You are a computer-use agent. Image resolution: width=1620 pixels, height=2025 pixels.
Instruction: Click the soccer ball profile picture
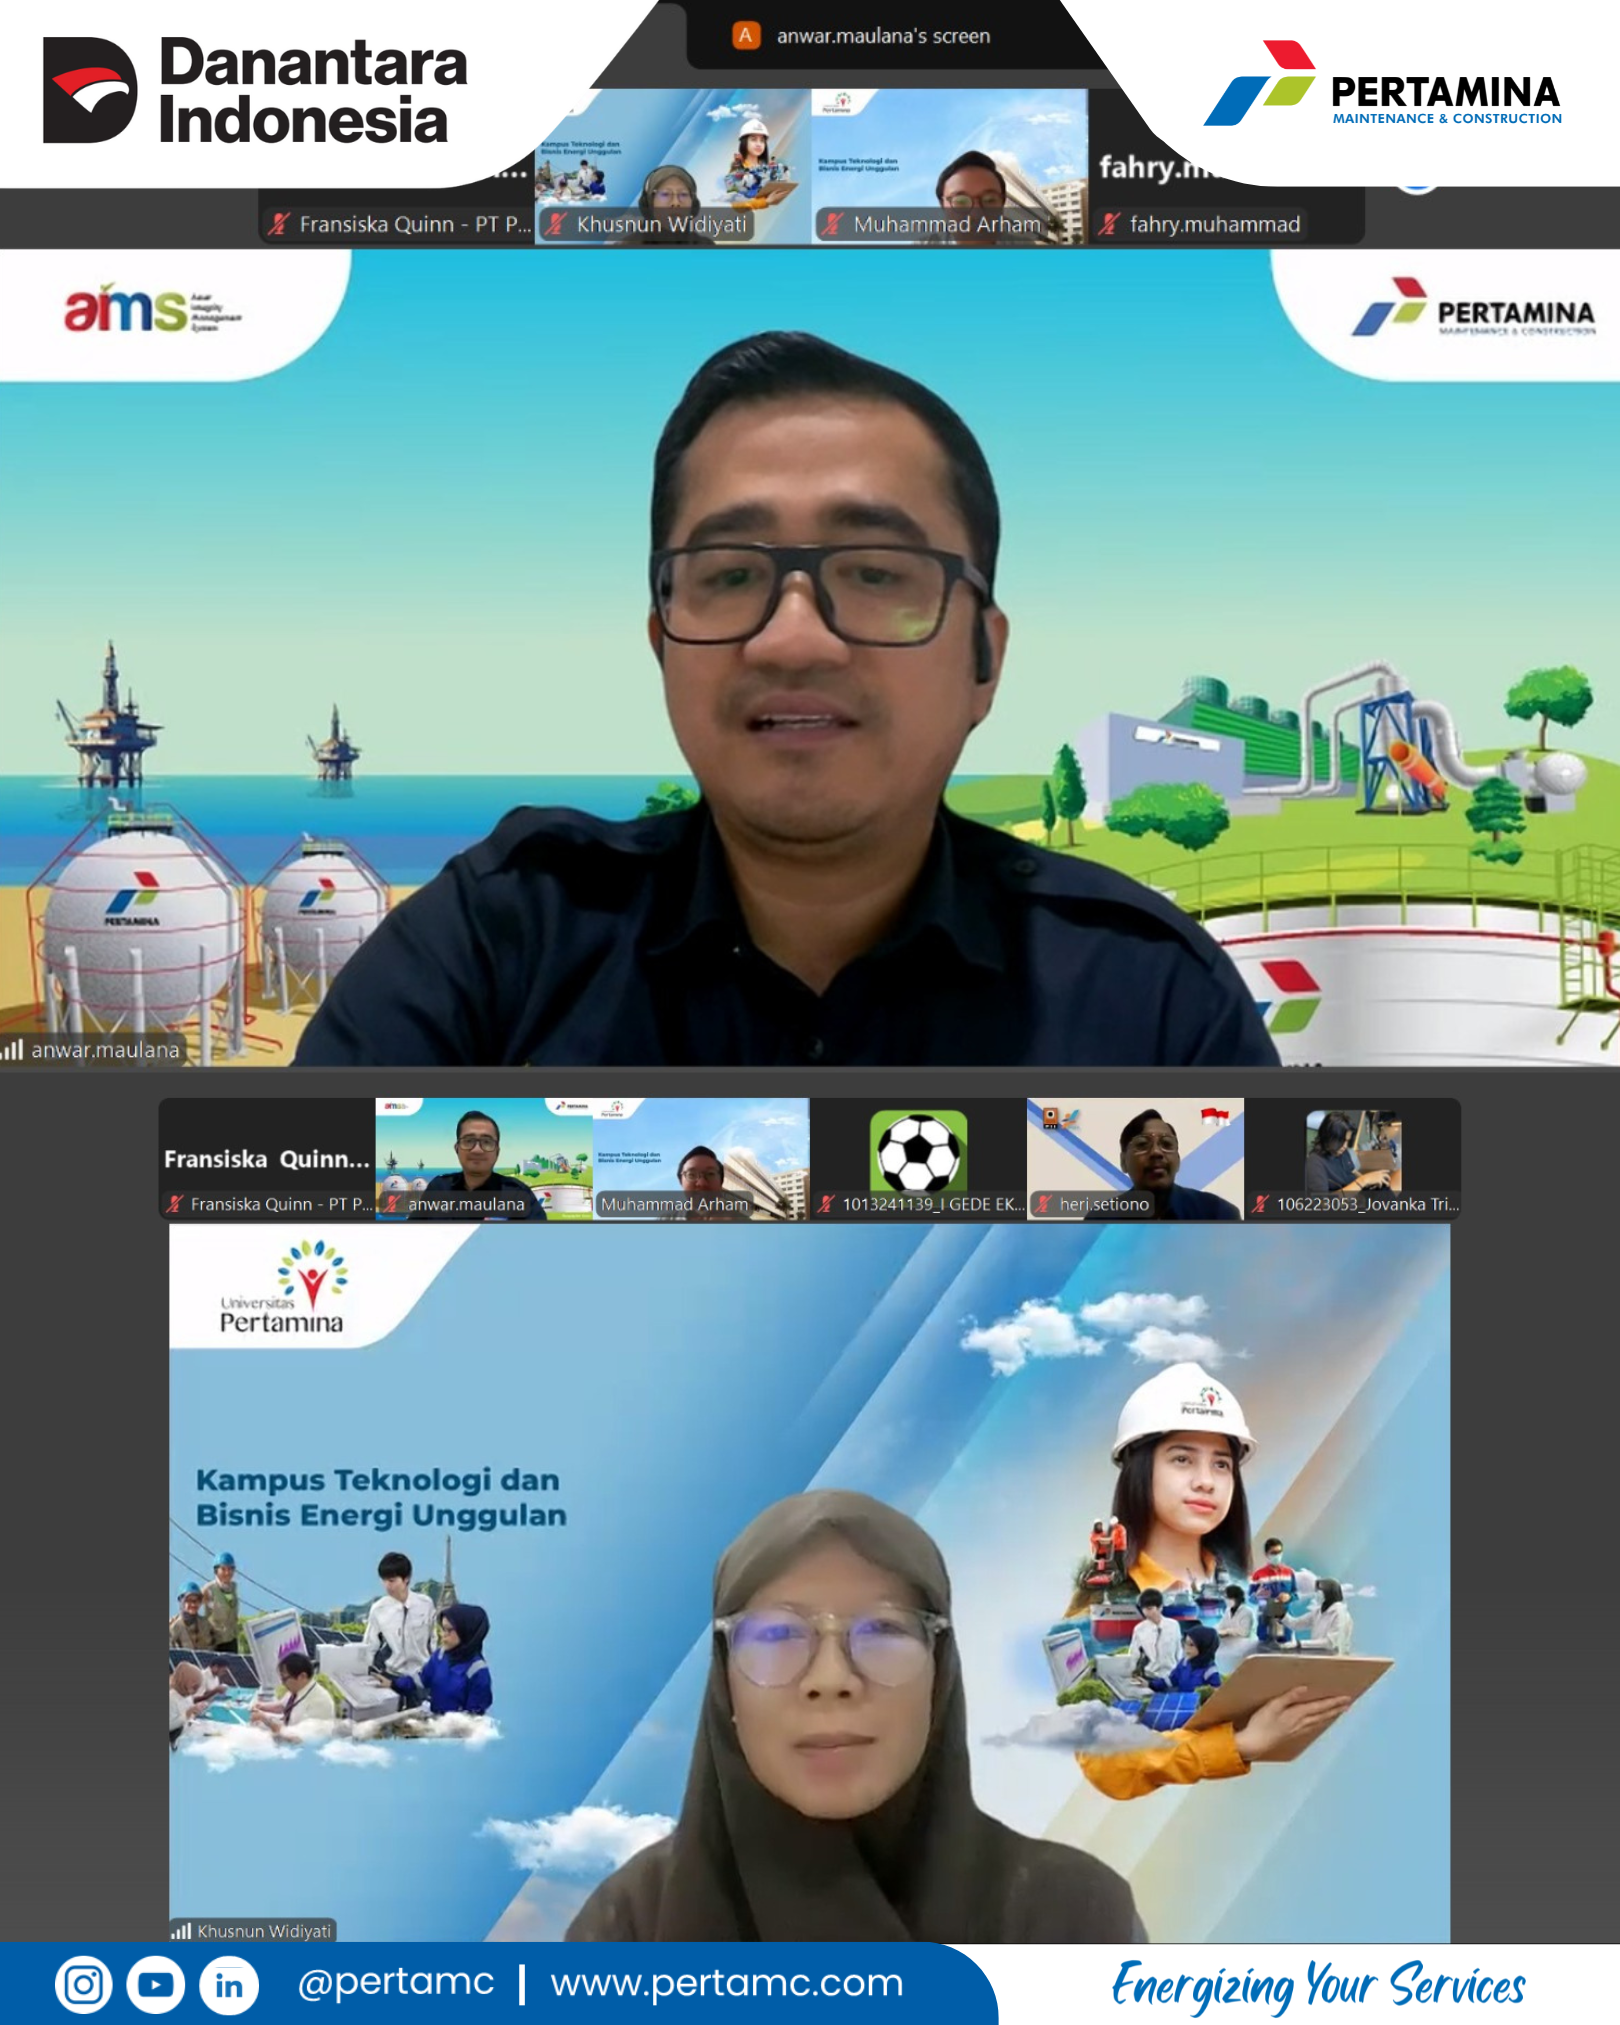[918, 1151]
